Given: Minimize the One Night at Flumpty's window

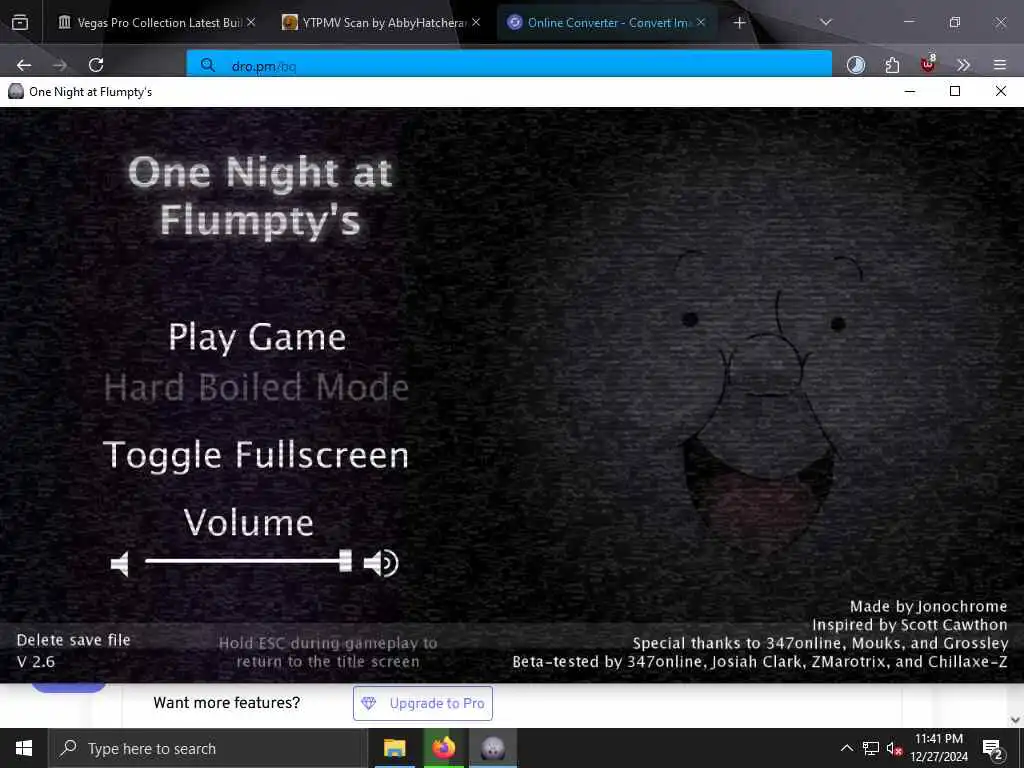Looking at the screenshot, I should 910,91.
